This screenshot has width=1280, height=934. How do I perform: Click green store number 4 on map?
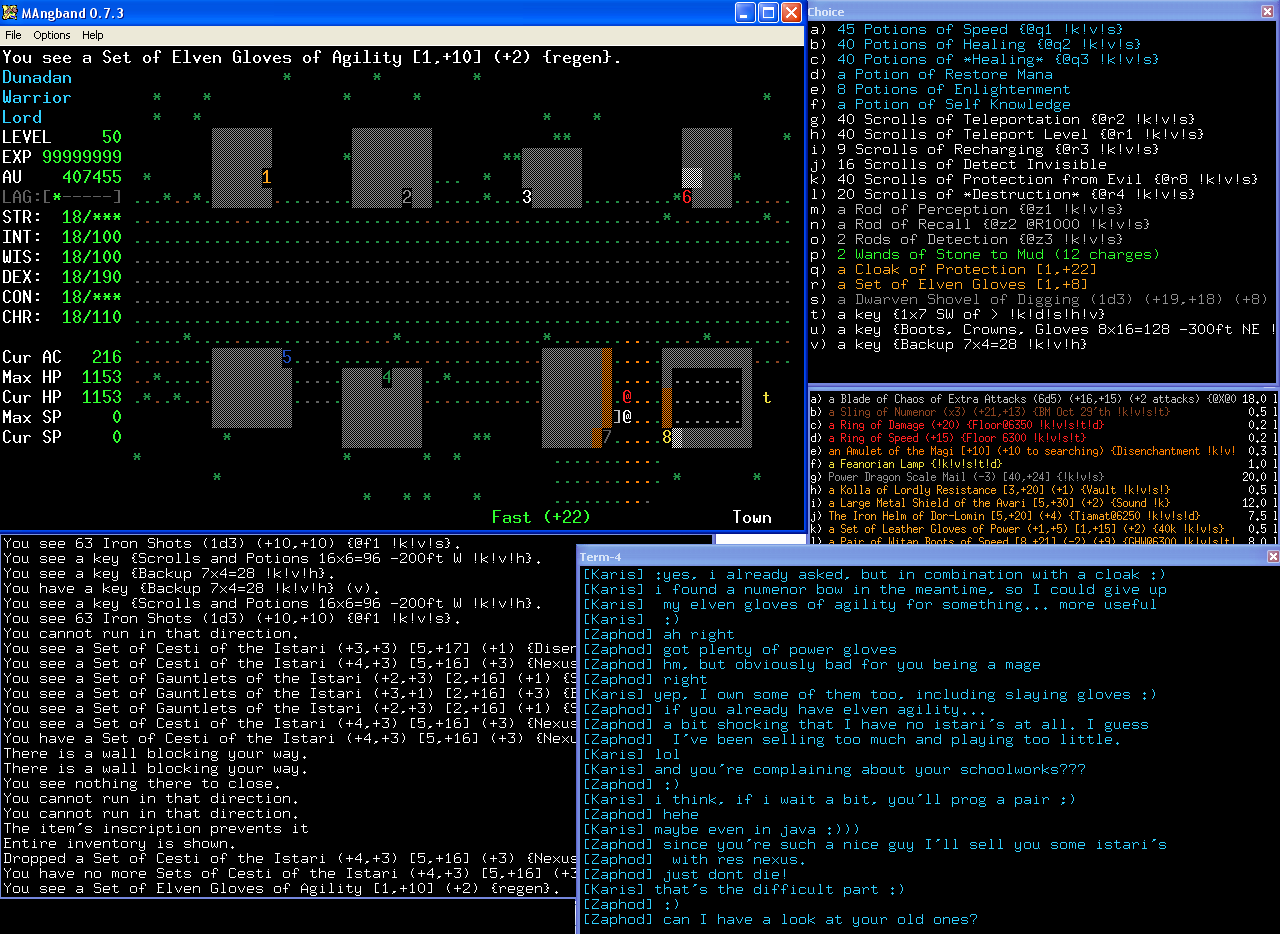(x=387, y=377)
